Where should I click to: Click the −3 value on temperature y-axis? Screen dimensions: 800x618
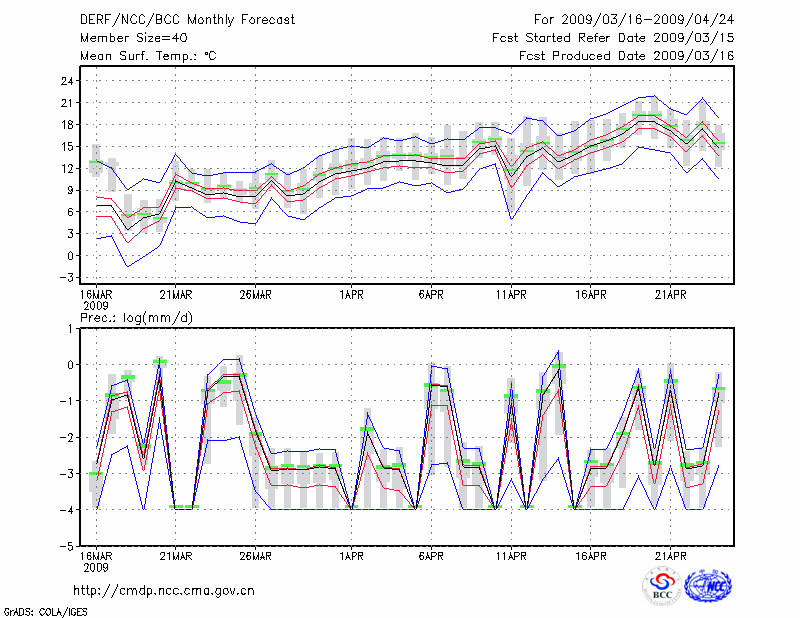click(66, 278)
